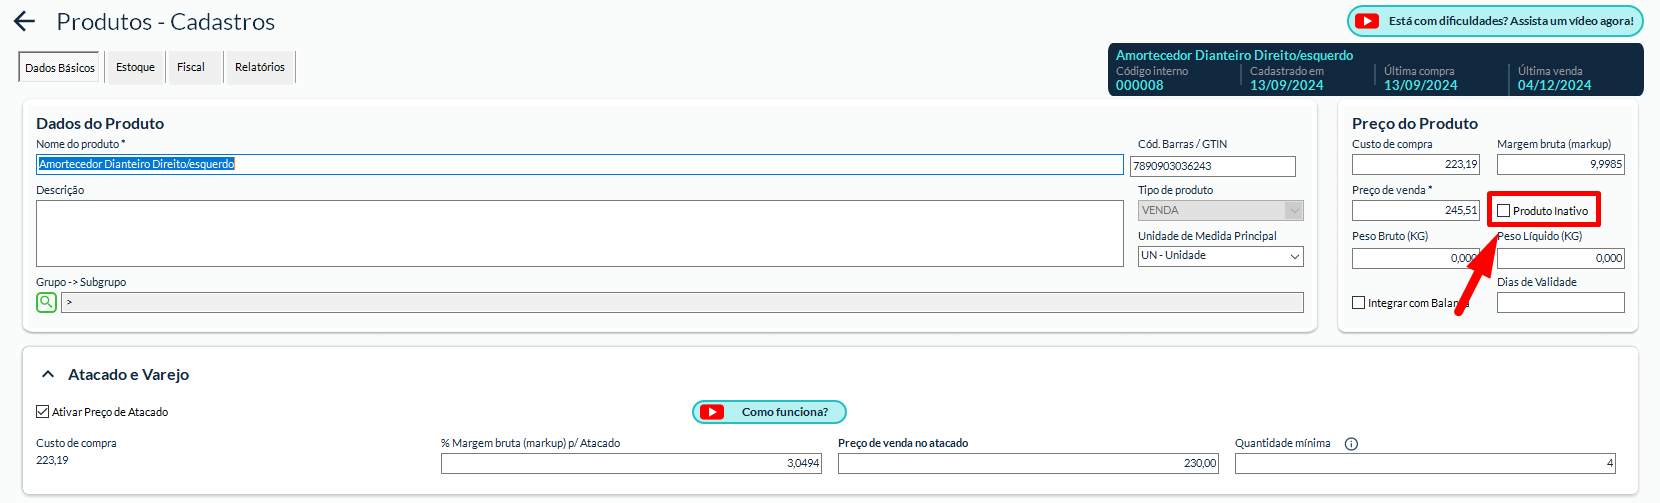Image resolution: width=1660 pixels, height=503 pixels.
Task: Click the info icon beside Quantidade mínima
Action: click(1351, 444)
